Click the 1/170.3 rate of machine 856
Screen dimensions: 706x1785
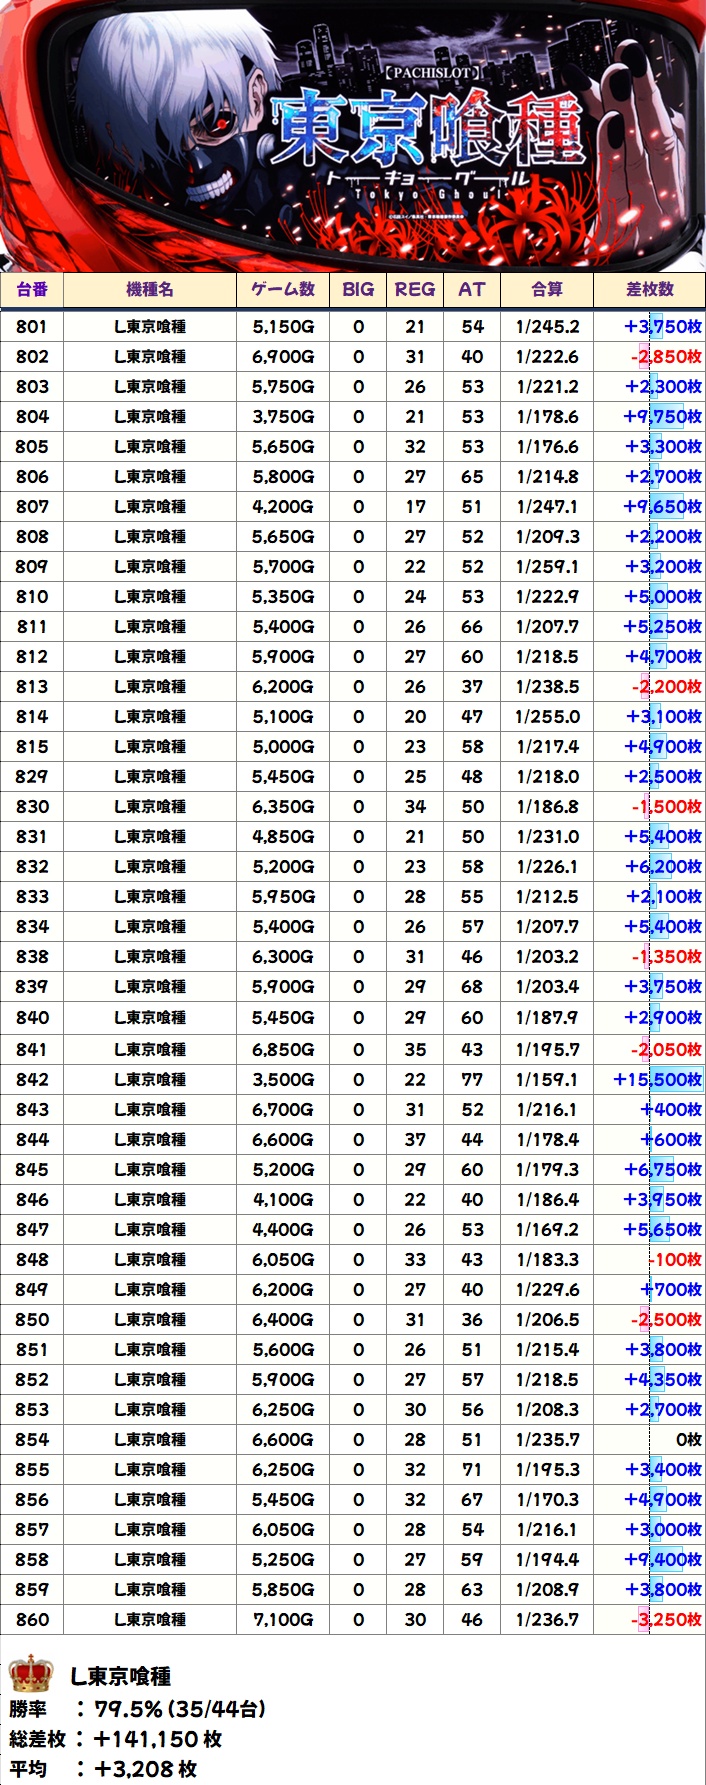[x=547, y=1499]
